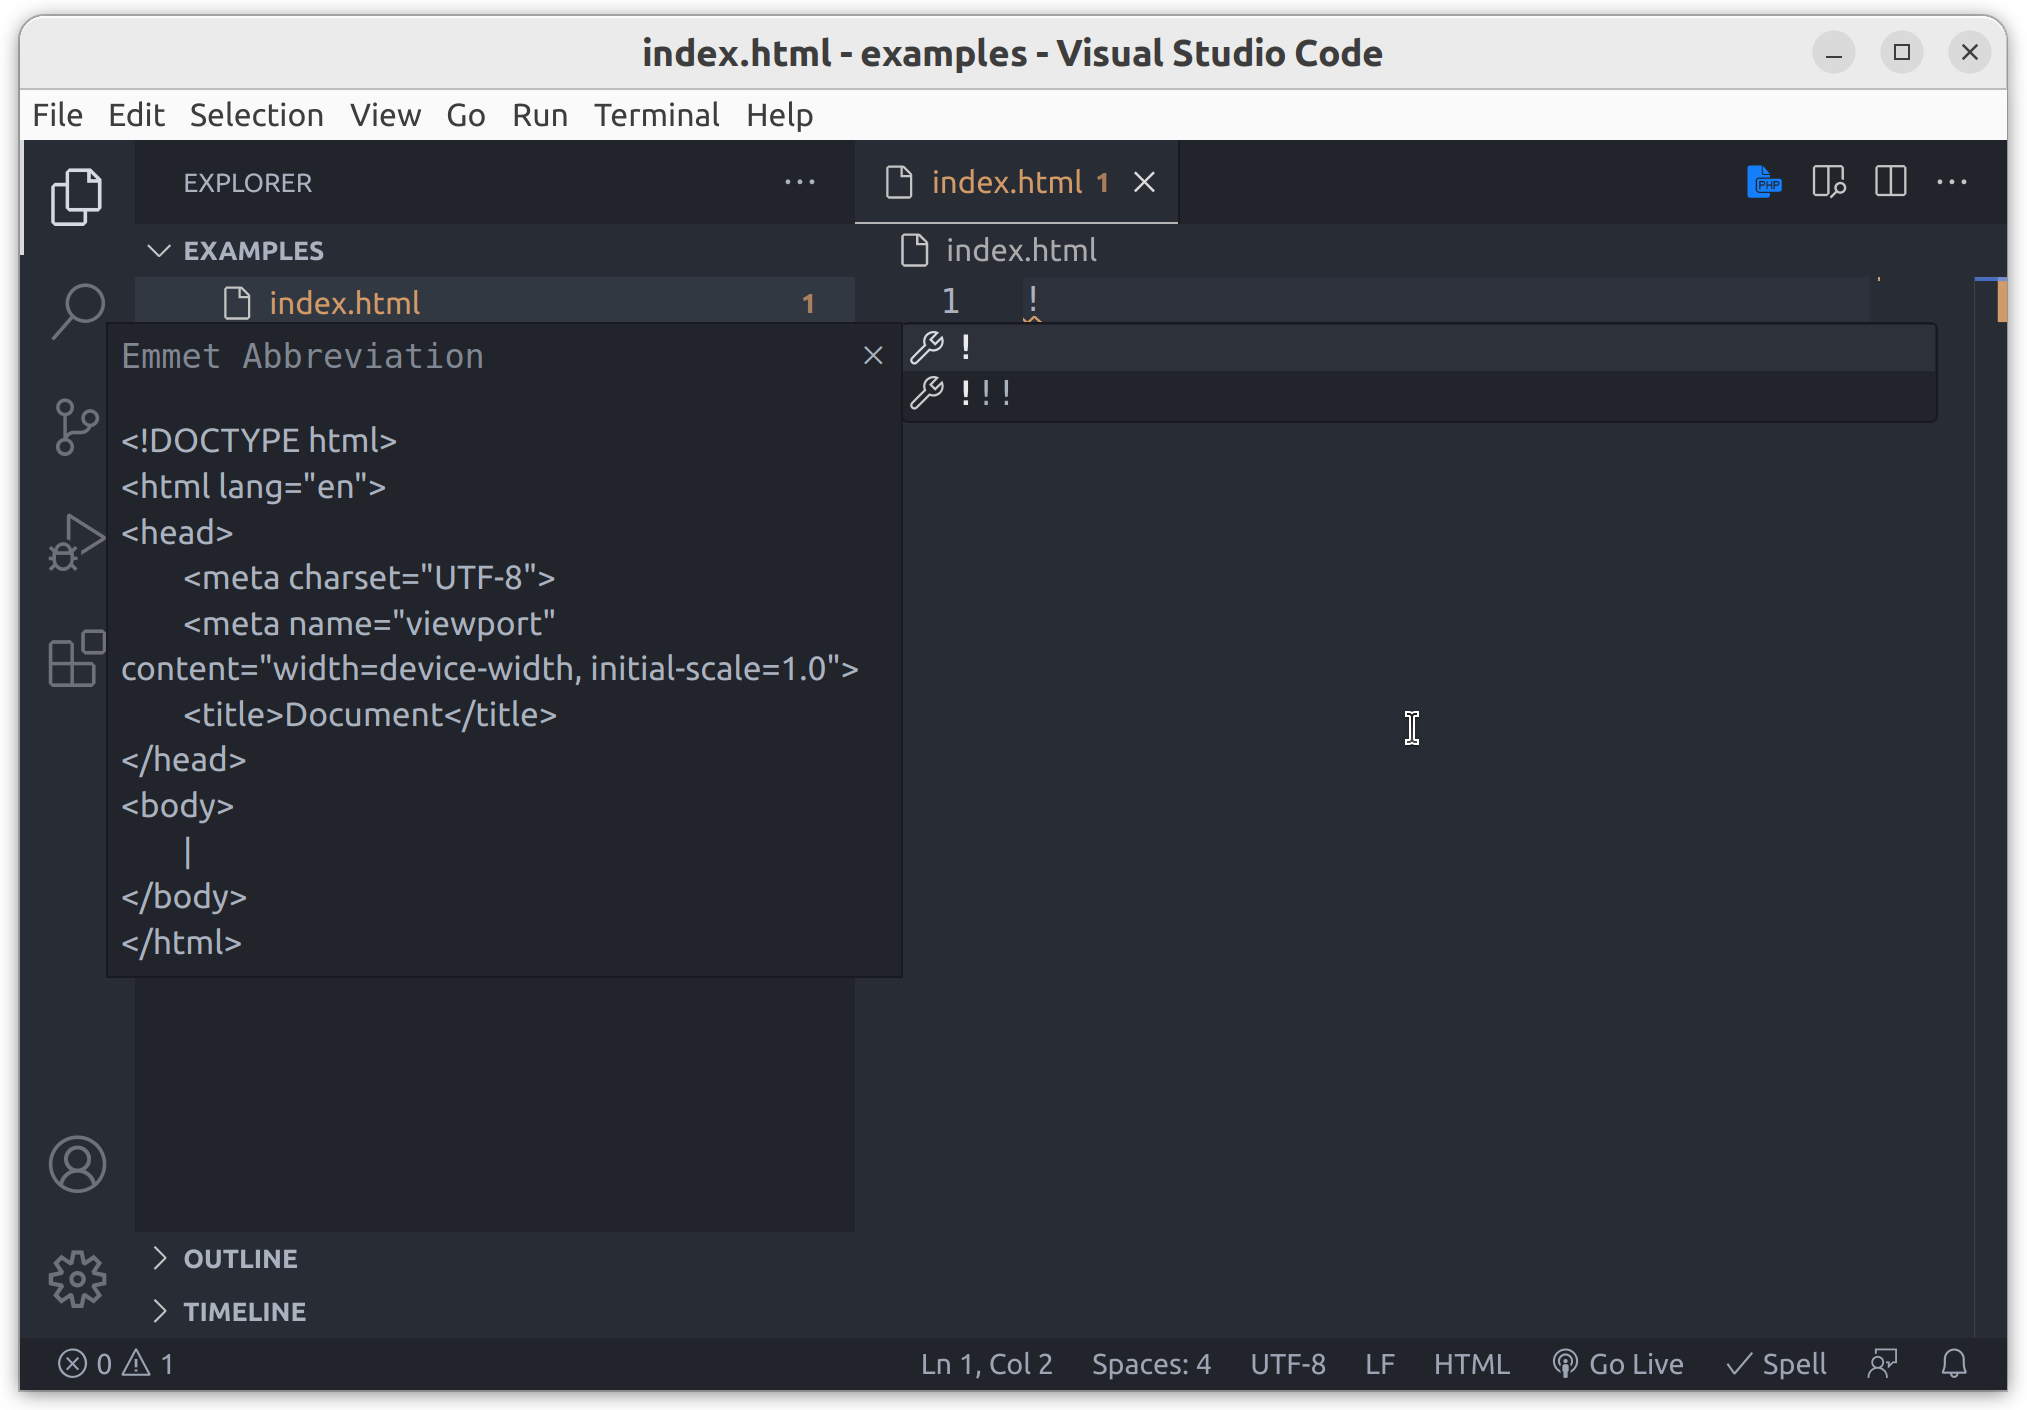Toggle the secondary sidebar layout
2027x1410 pixels.
point(1890,180)
